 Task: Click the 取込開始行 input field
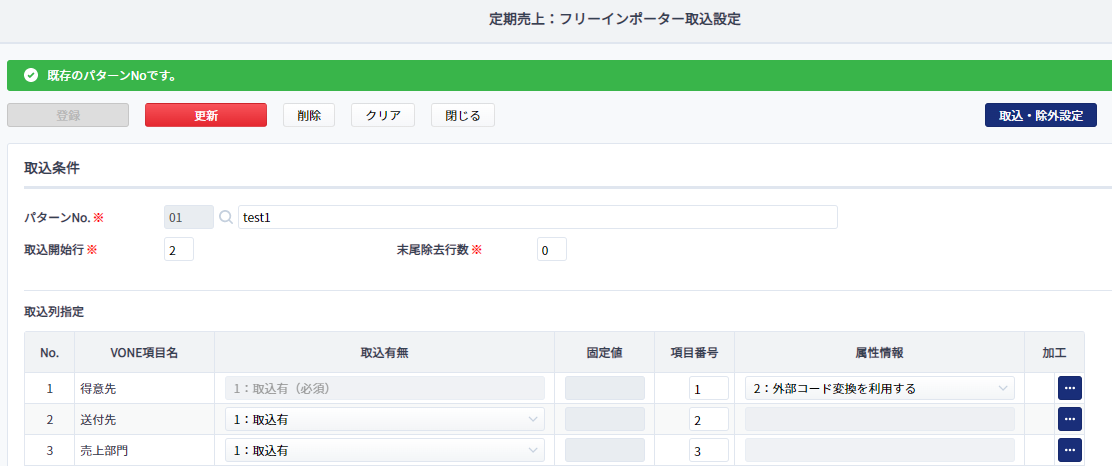pyautogui.click(x=179, y=250)
